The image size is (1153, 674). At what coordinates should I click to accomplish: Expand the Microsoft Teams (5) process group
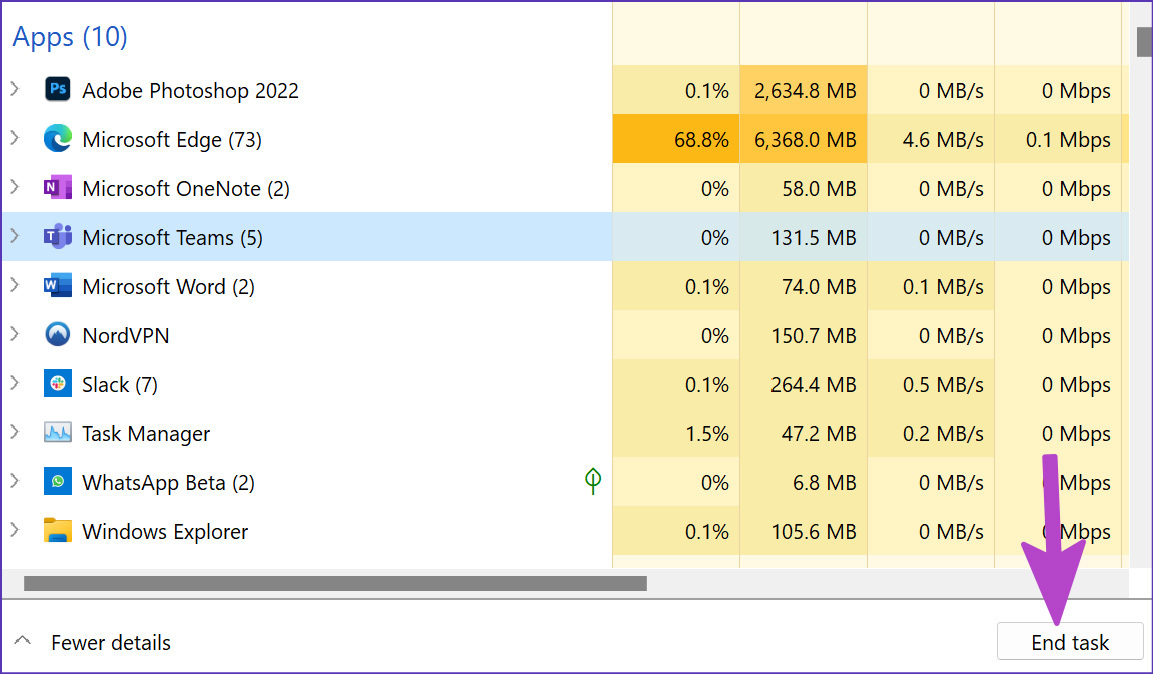(15, 237)
